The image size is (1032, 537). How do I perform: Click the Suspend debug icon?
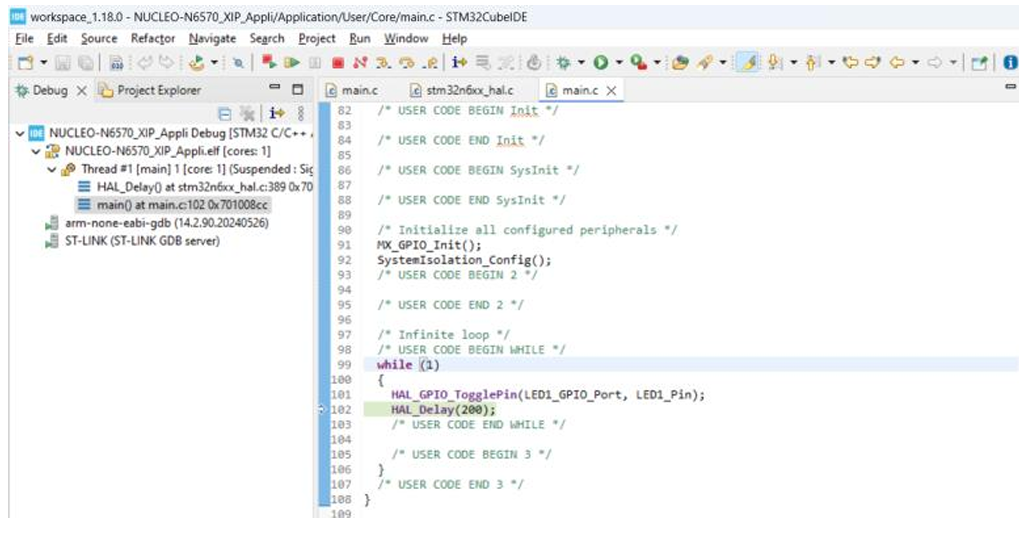tap(315, 63)
